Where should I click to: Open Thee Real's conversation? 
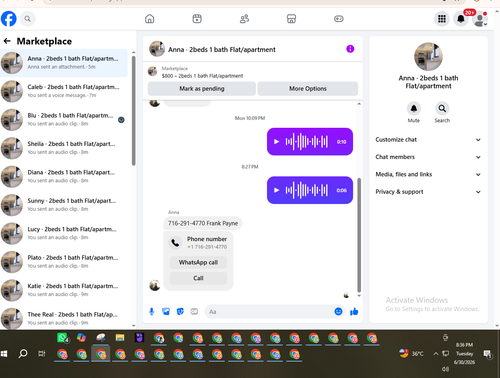(x=64, y=318)
